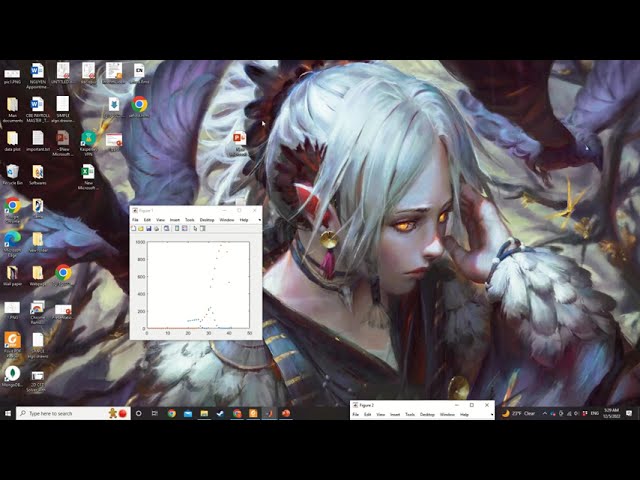Maximize the Figure 2 window
This screenshot has height=480, width=640.
(471, 405)
